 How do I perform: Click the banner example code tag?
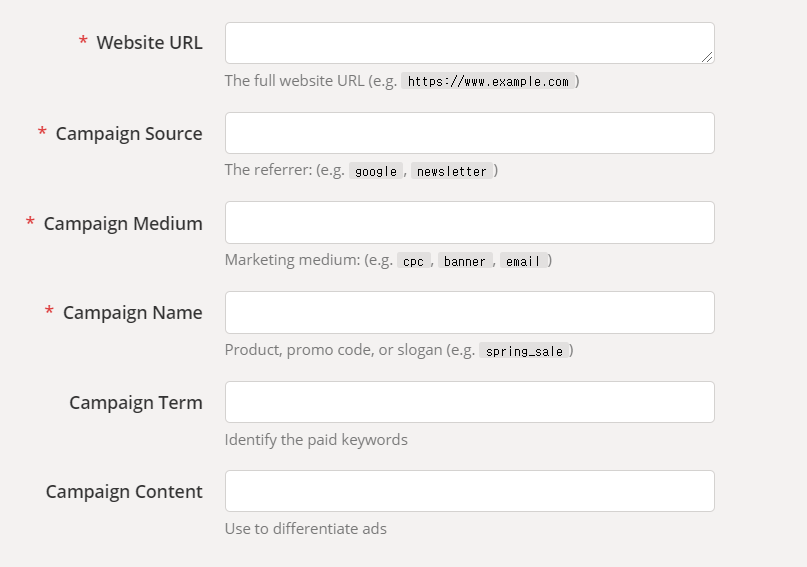[x=465, y=261]
